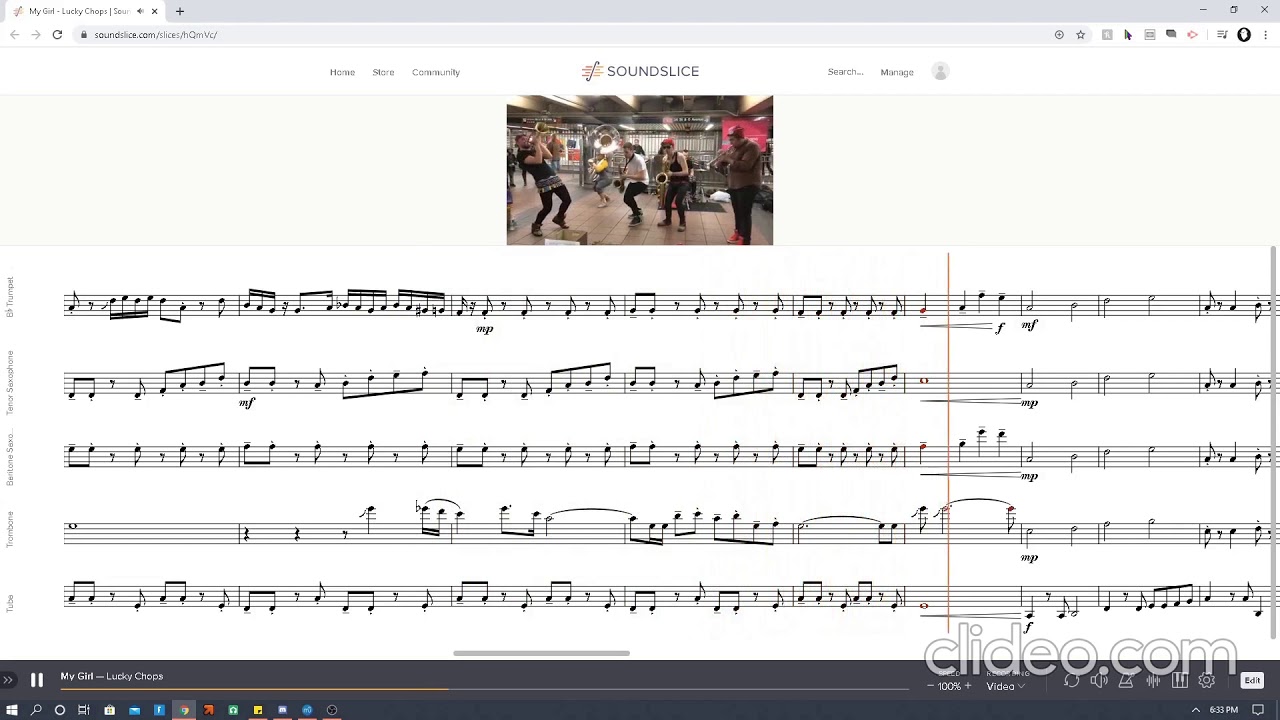This screenshot has height=720, width=1280.
Task: Click the Soundslice logo
Action: coord(640,71)
